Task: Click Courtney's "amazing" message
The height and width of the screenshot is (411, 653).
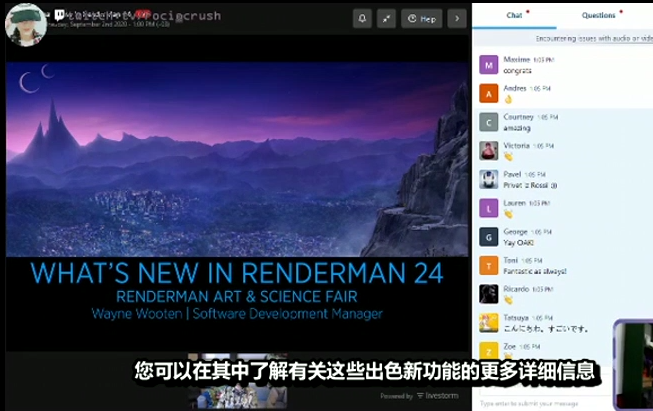Action: tap(517, 128)
